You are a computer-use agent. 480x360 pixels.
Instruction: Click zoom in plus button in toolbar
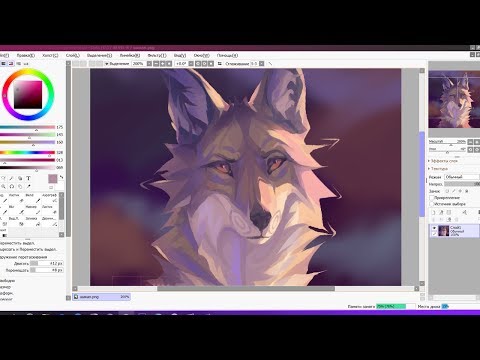pyautogui.click(x=162, y=63)
